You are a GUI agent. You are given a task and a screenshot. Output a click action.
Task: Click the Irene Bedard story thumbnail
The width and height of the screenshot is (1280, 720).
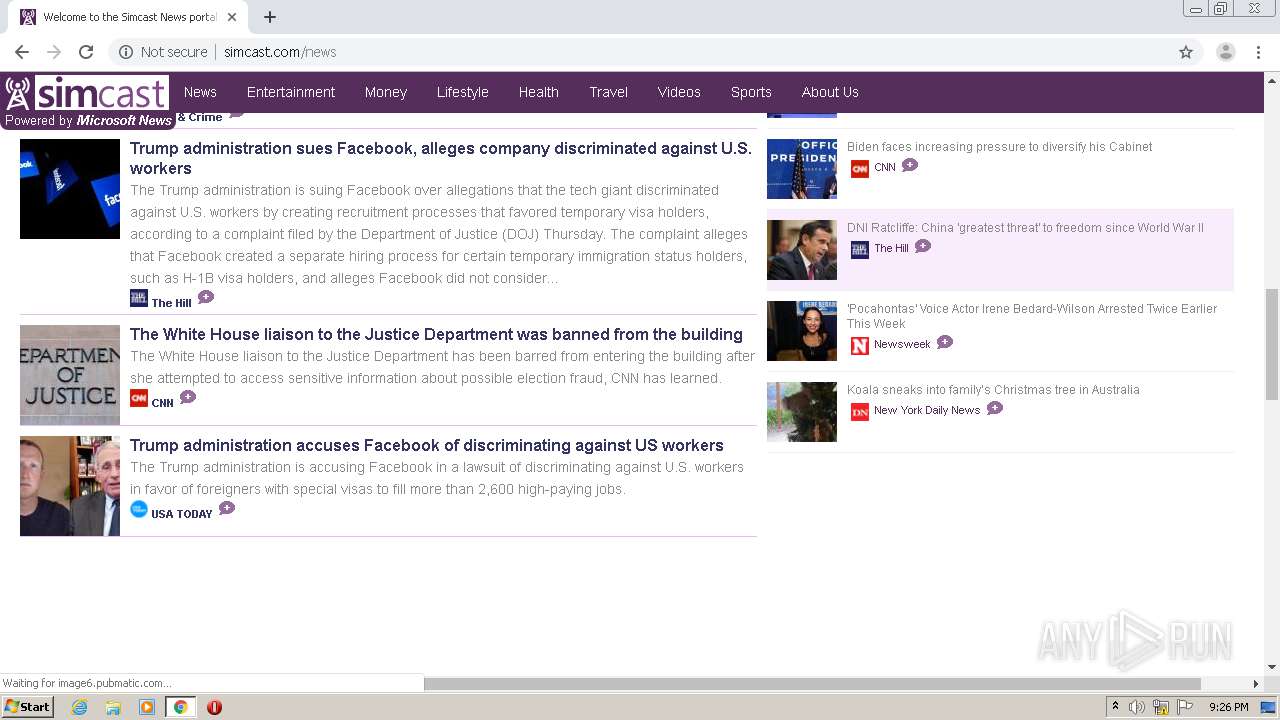pyautogui.click(x=802, y=331)
